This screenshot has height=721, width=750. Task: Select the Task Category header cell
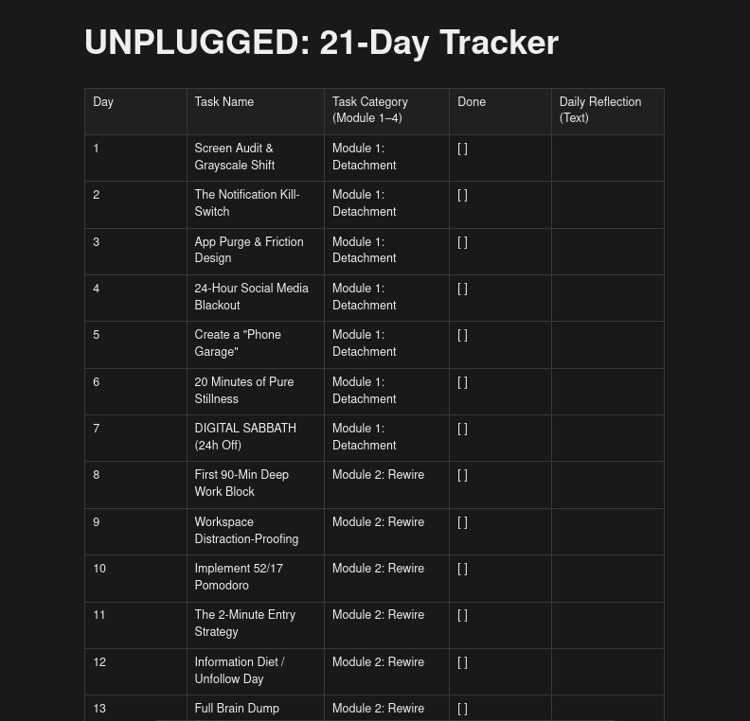coord(386,111)
